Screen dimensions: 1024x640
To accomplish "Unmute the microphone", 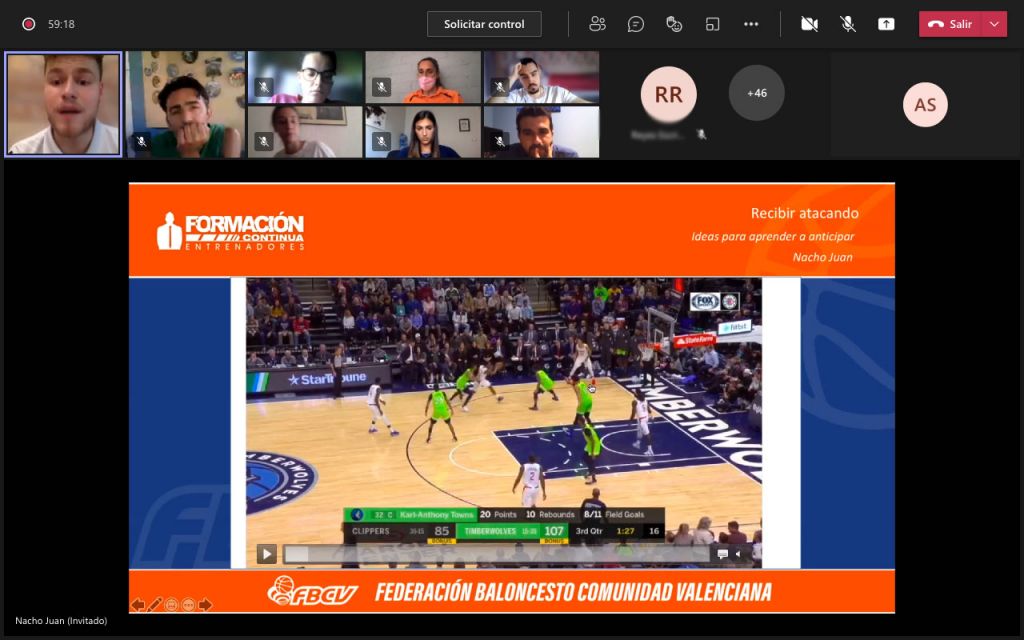I will (x=848, y=24).
